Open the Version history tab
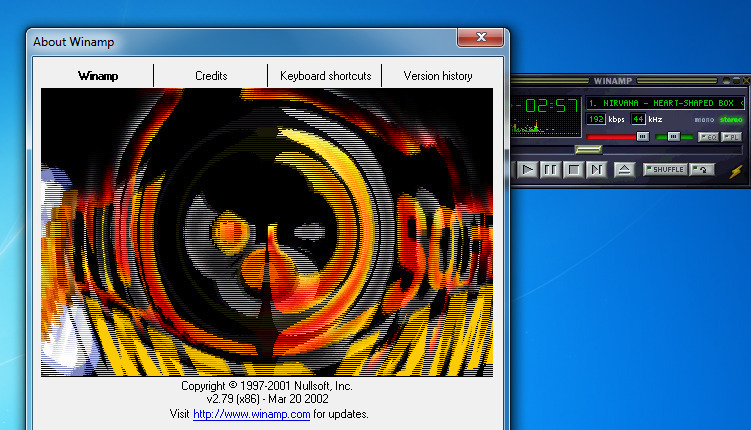751x430 pixels. pos(438,76)
